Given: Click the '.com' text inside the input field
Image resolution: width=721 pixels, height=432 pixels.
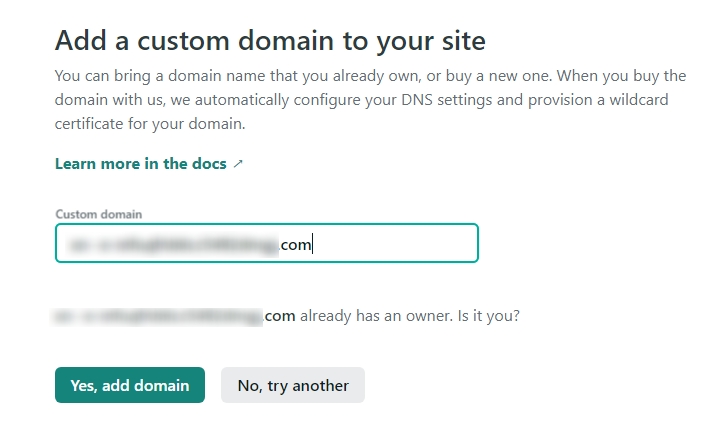Looking at the screenshot, I should 295,245.
